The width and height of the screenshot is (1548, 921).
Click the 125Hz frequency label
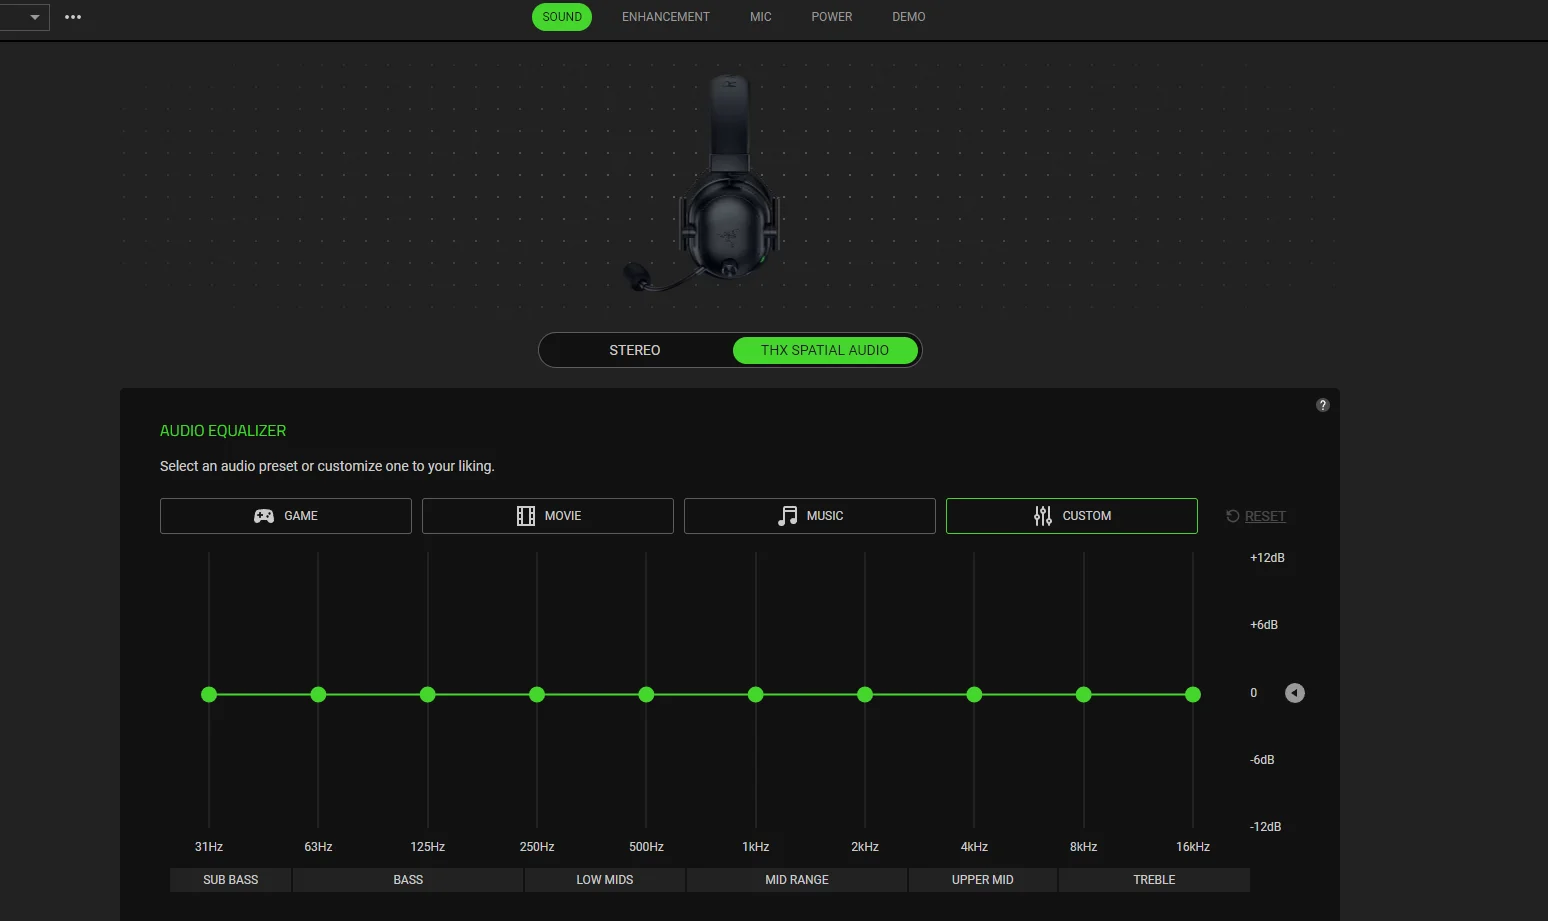click(428, 847)
